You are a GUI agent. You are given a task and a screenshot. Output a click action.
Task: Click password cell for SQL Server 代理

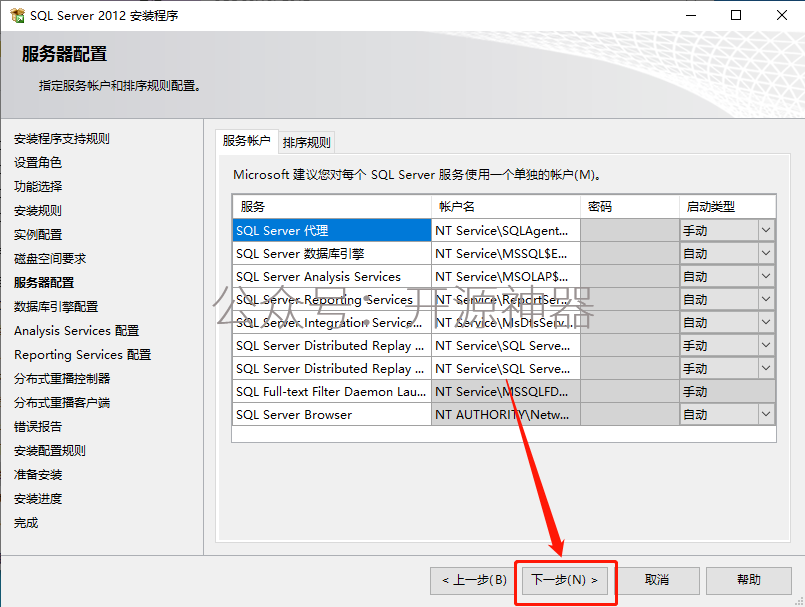tap(630, 231)
